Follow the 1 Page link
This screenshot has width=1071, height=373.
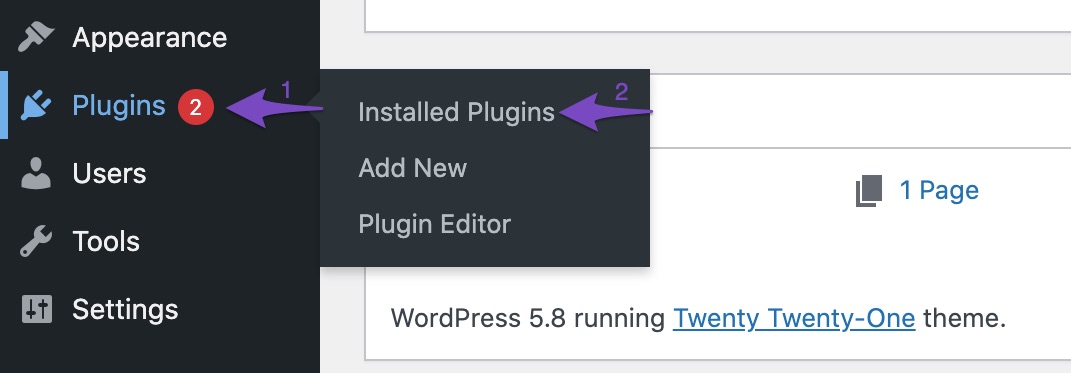[x=939, y=190]
